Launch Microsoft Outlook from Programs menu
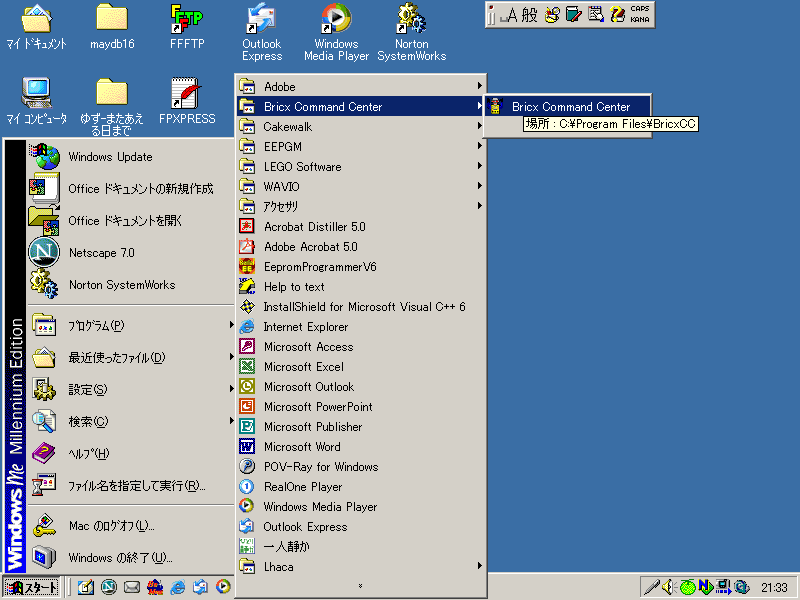 point(361,386)
